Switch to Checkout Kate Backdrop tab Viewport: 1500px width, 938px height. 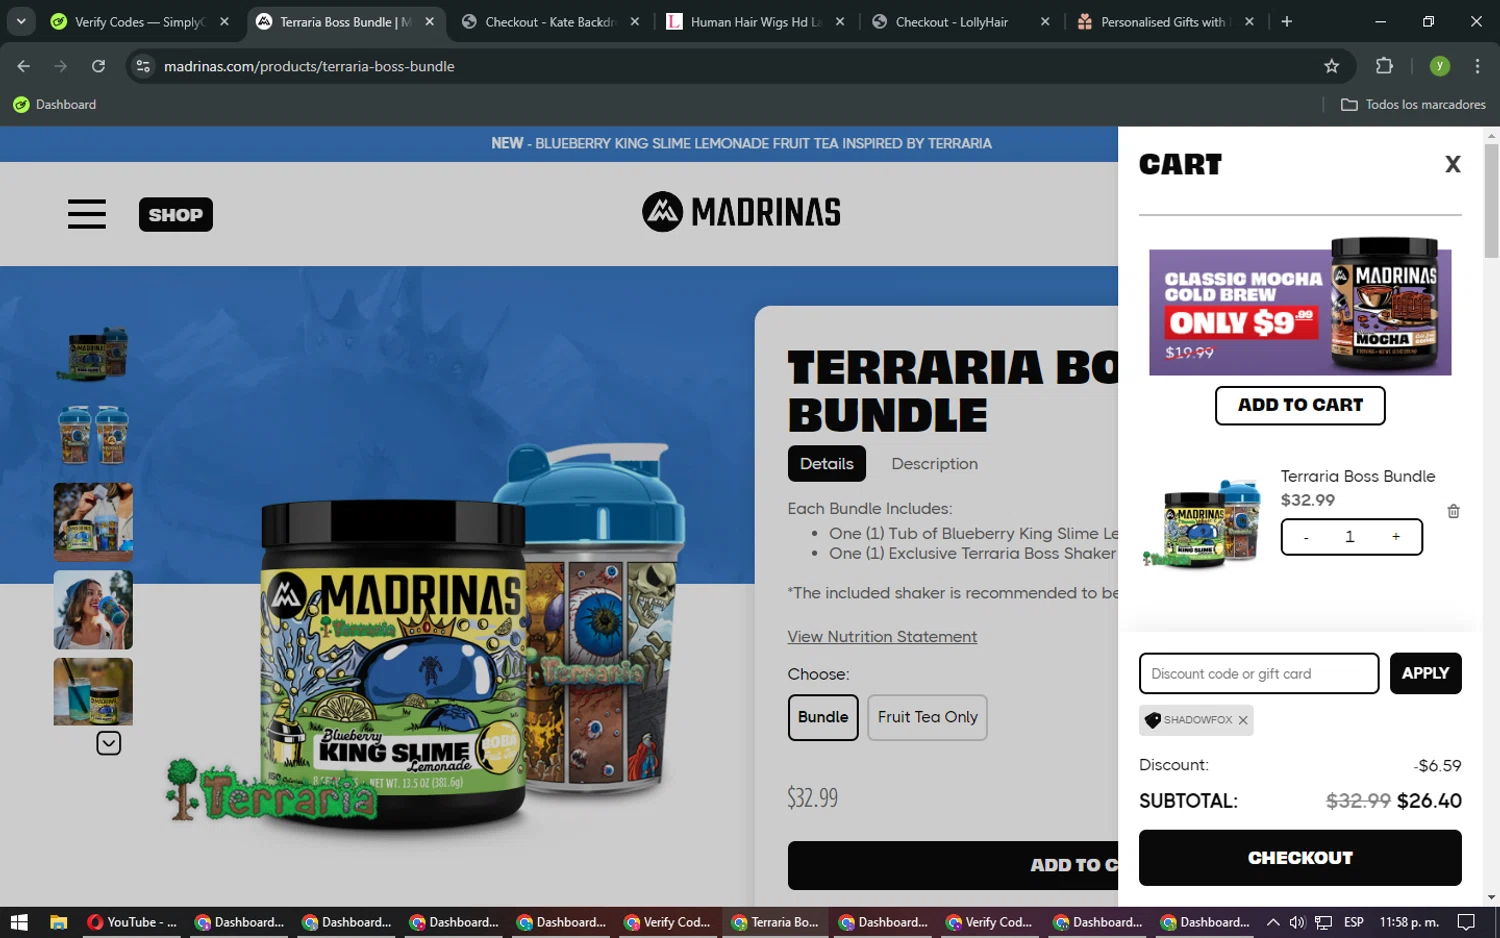coord(550,21)
